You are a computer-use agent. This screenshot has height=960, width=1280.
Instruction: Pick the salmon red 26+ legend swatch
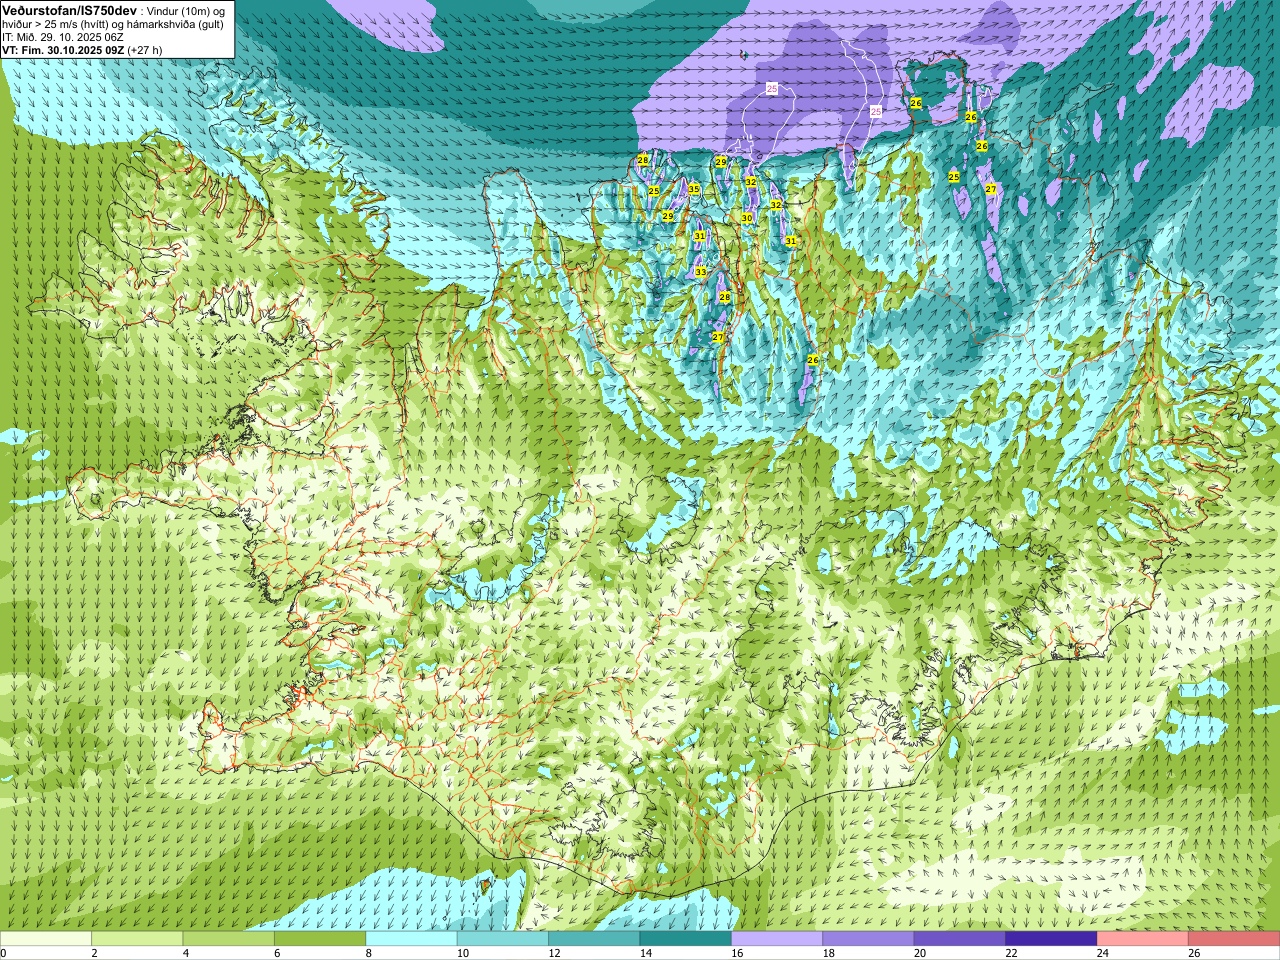(1234, 939)
